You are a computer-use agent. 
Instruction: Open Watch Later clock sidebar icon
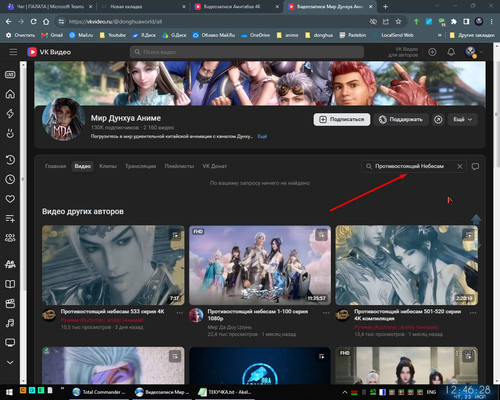click(x=10, y=179)
